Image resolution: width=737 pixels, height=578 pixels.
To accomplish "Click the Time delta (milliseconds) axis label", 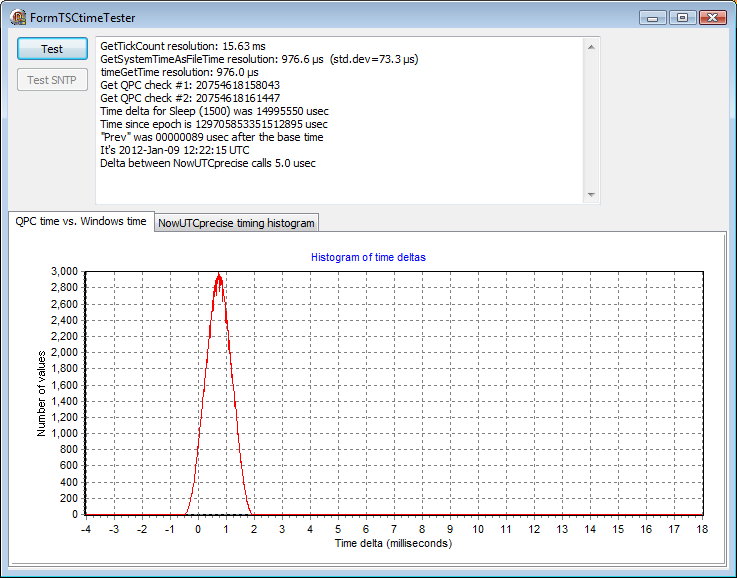I will pyautogui.click(x=393, y=543).
